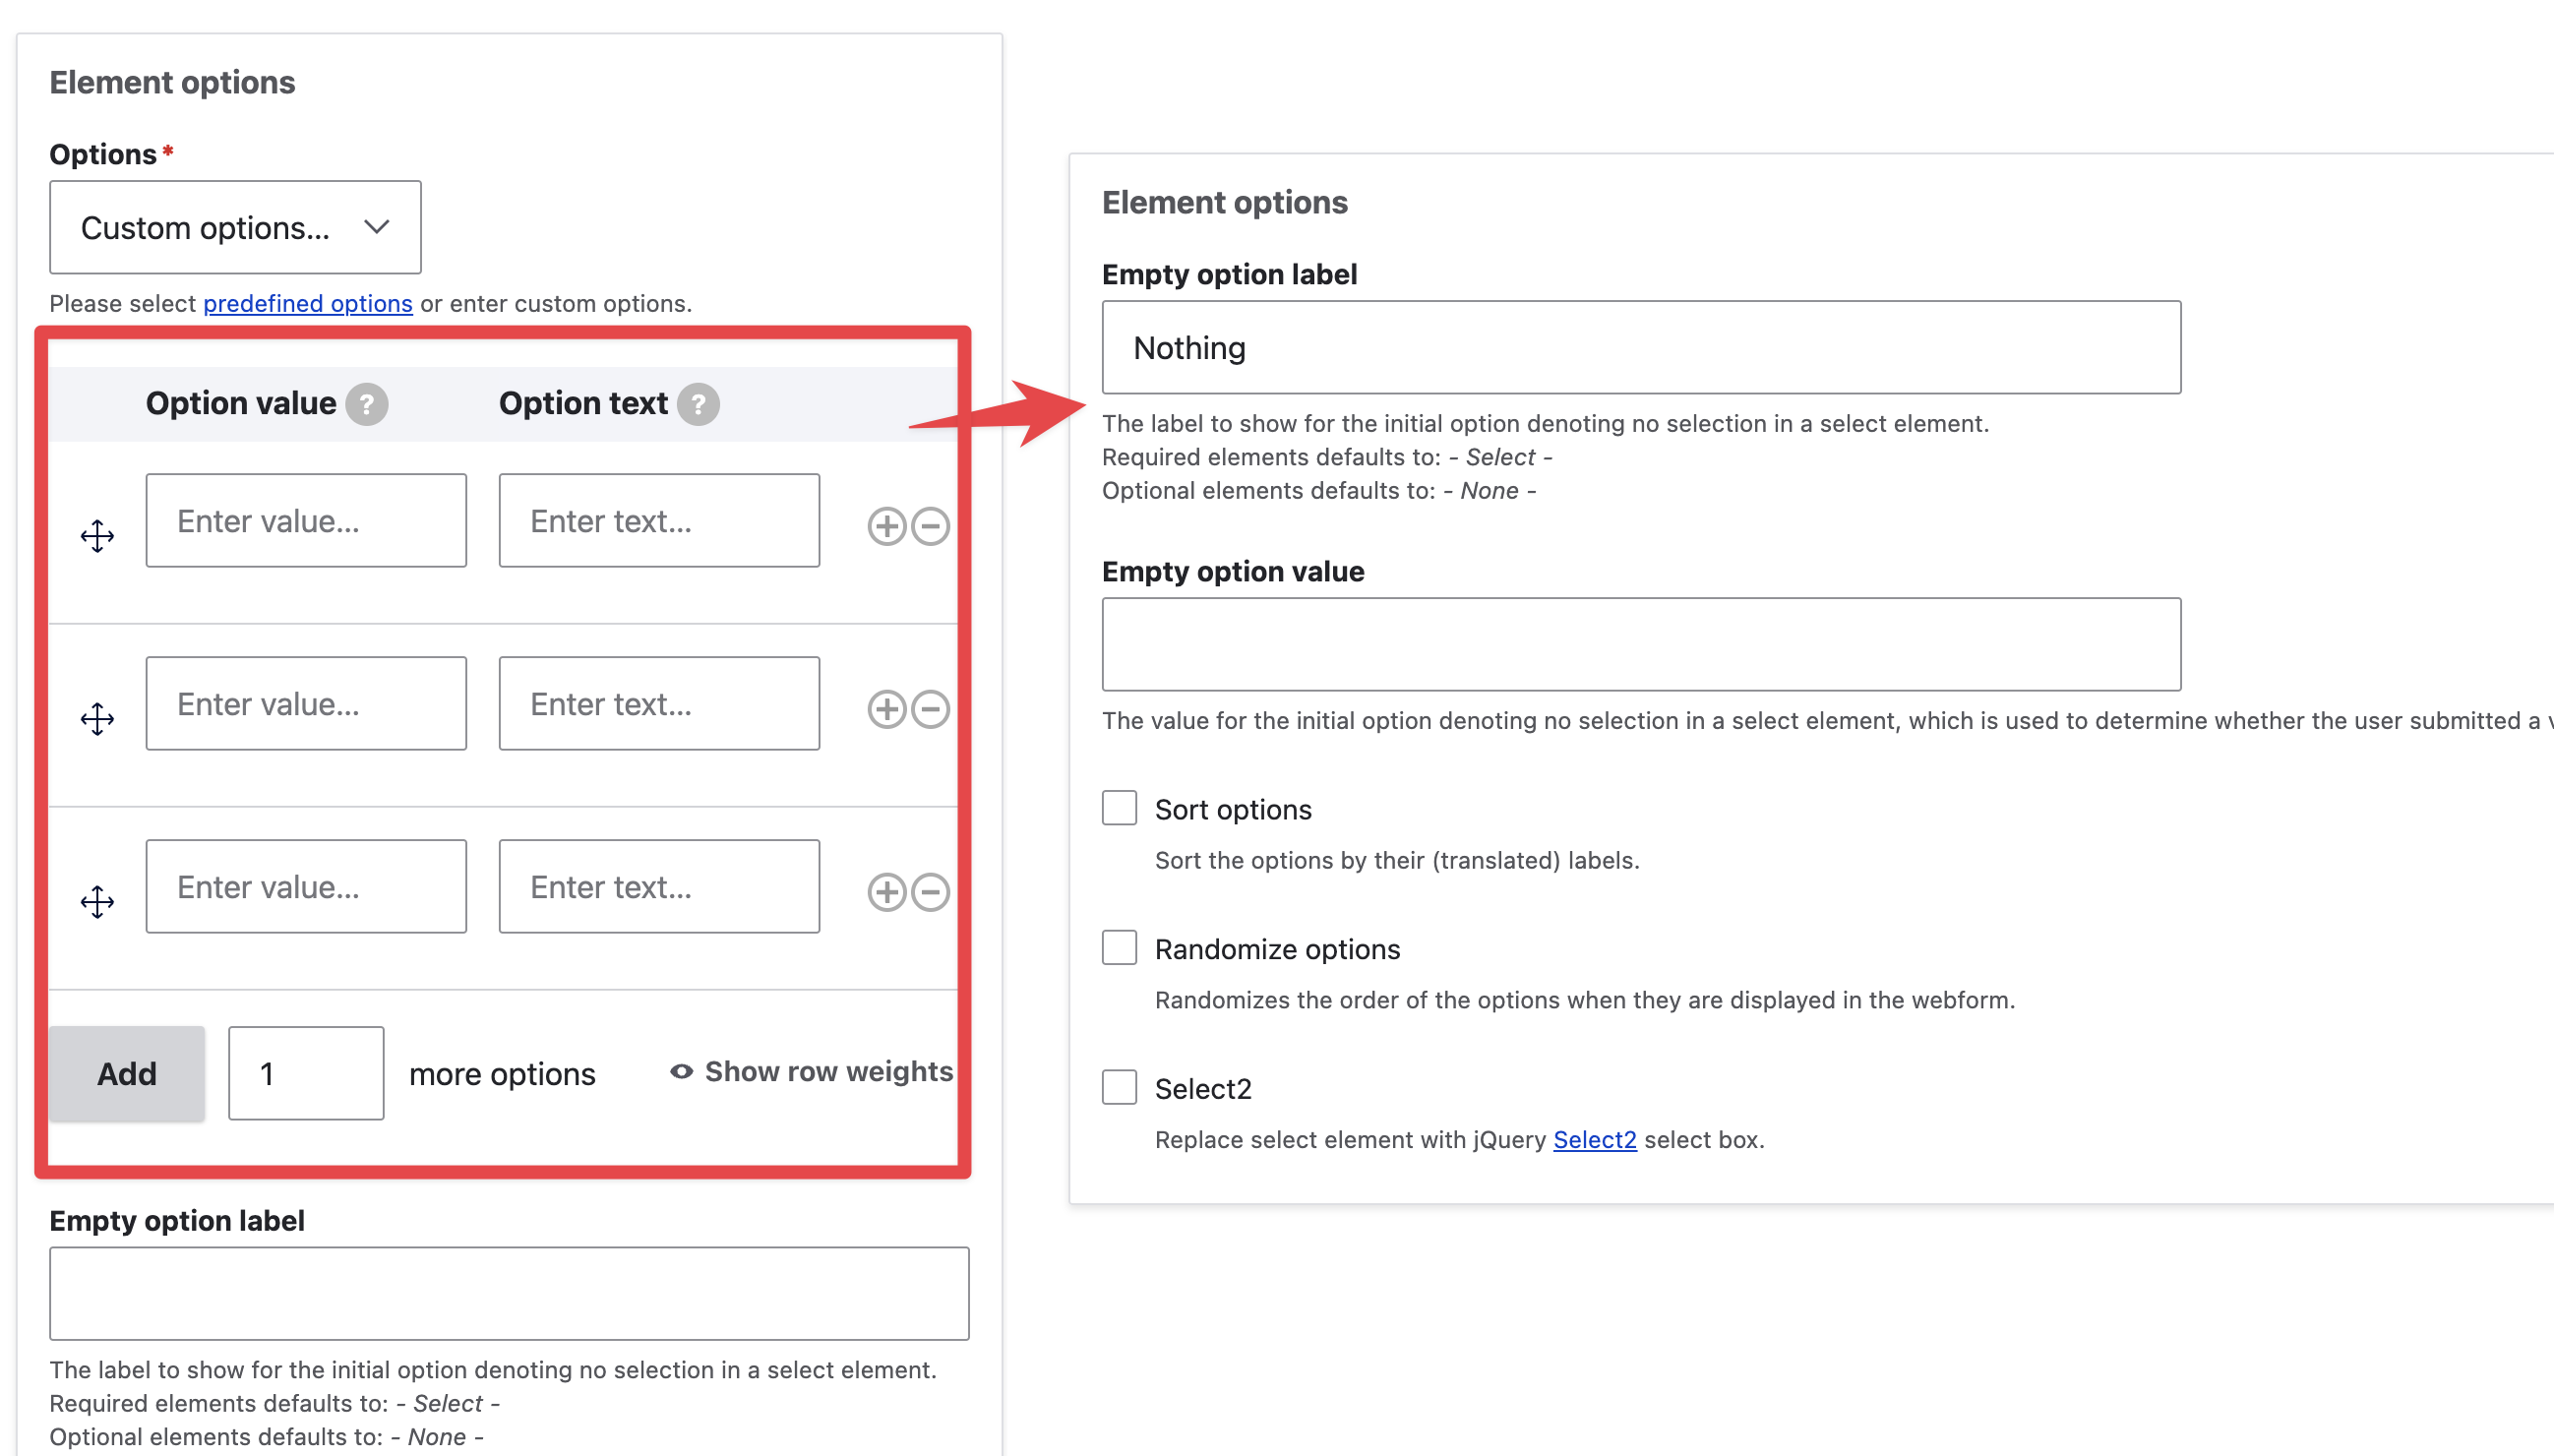
Task: Click the drag handle reorder icon first row
Action: click(96, 535)
